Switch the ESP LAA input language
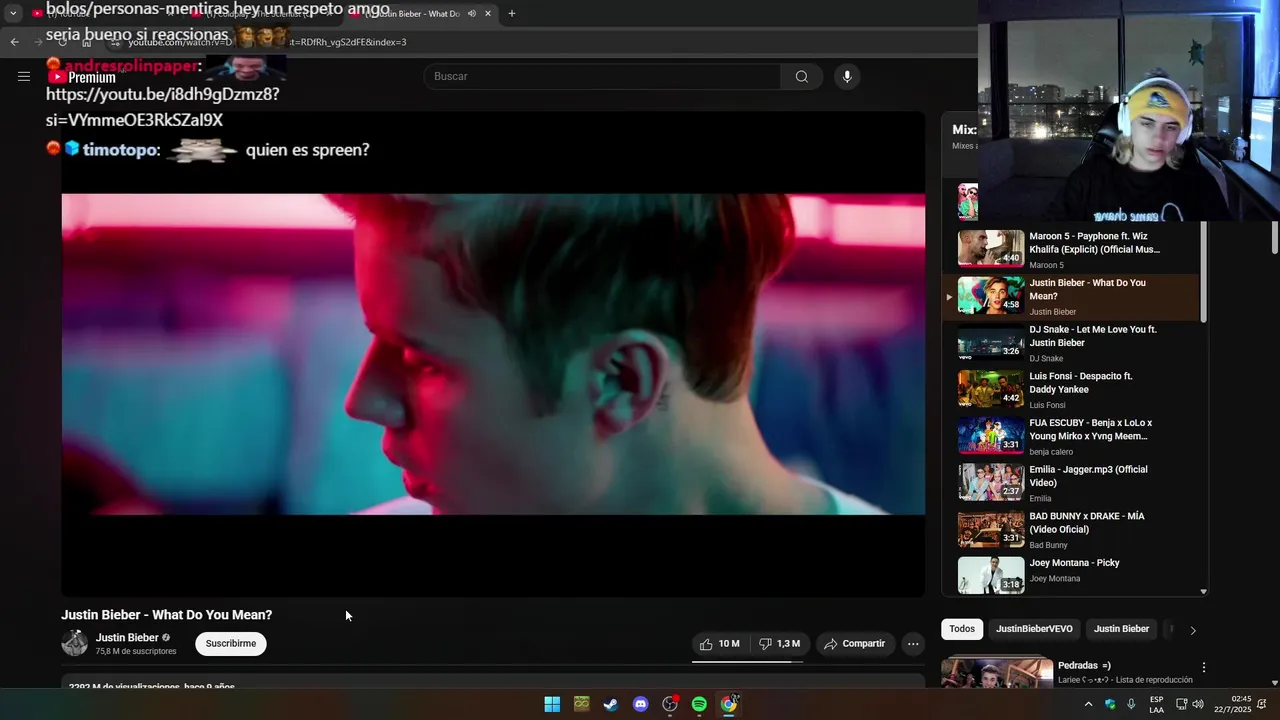Viewport: 1280px width, 720px height. coord(1156,704)
